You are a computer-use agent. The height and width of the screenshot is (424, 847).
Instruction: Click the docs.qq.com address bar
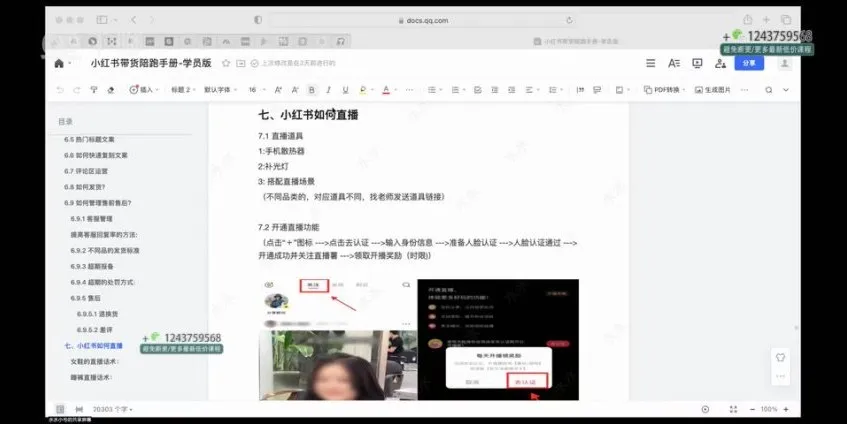tap(430, 19)
